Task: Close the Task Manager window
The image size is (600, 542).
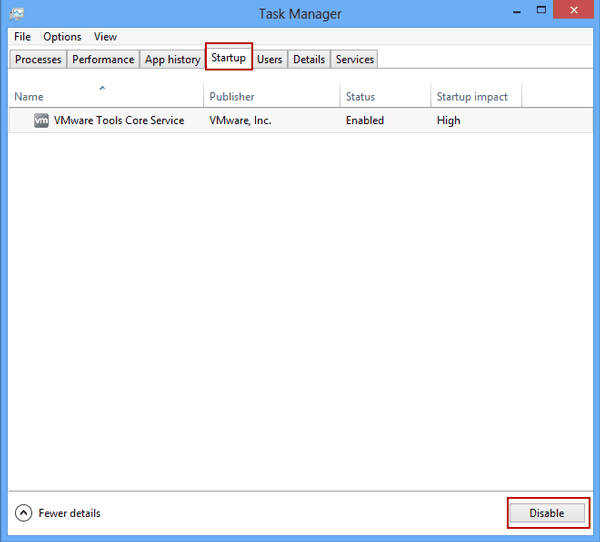Action: pyautogui.click(x=574, y=10)
